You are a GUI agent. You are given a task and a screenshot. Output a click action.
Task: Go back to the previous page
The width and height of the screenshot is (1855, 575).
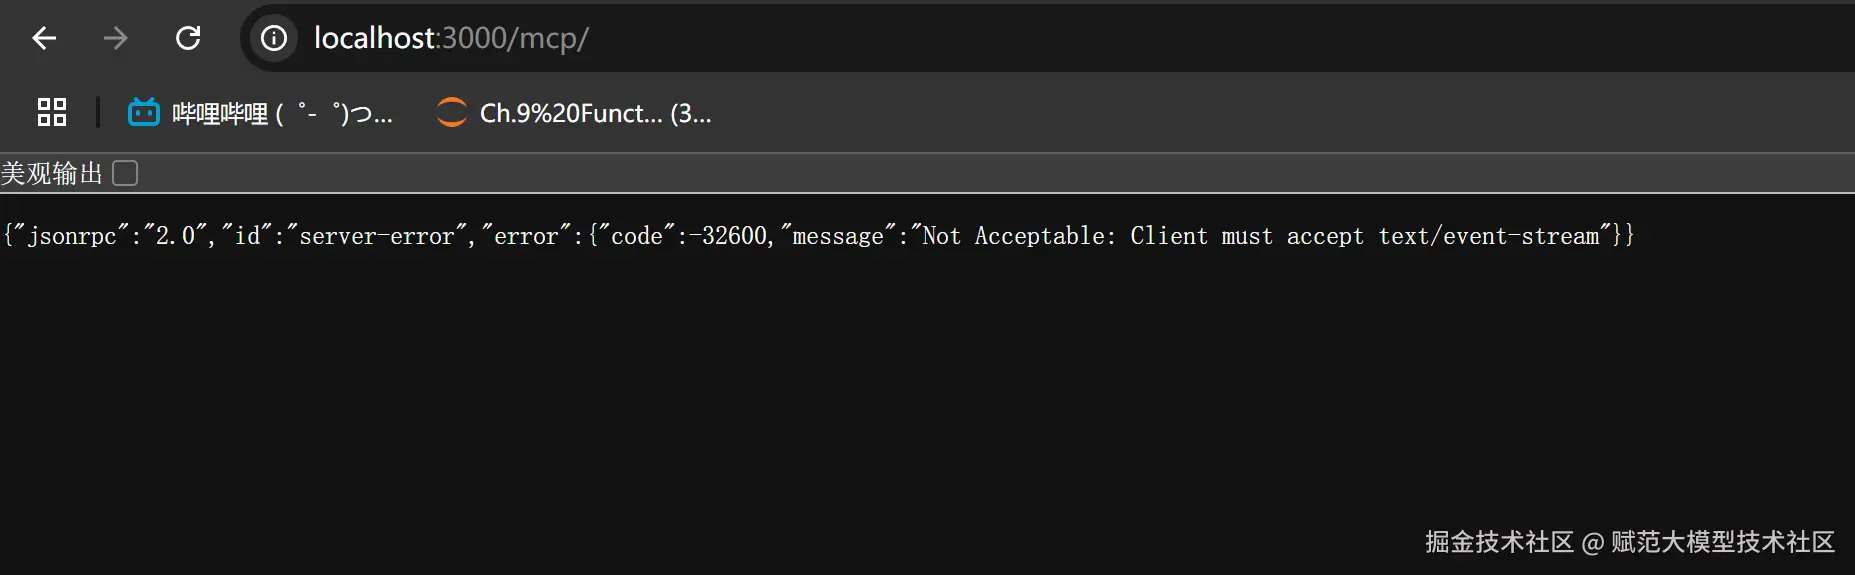click(44, 38)
